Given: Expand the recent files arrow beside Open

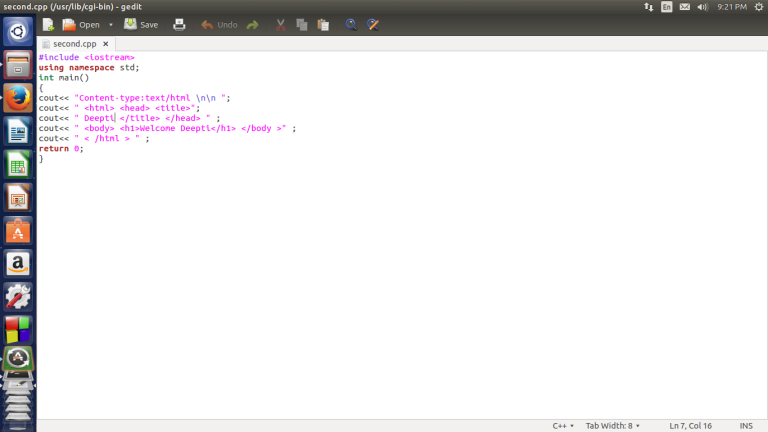Looking at the screenshot, I should point(111,24).
